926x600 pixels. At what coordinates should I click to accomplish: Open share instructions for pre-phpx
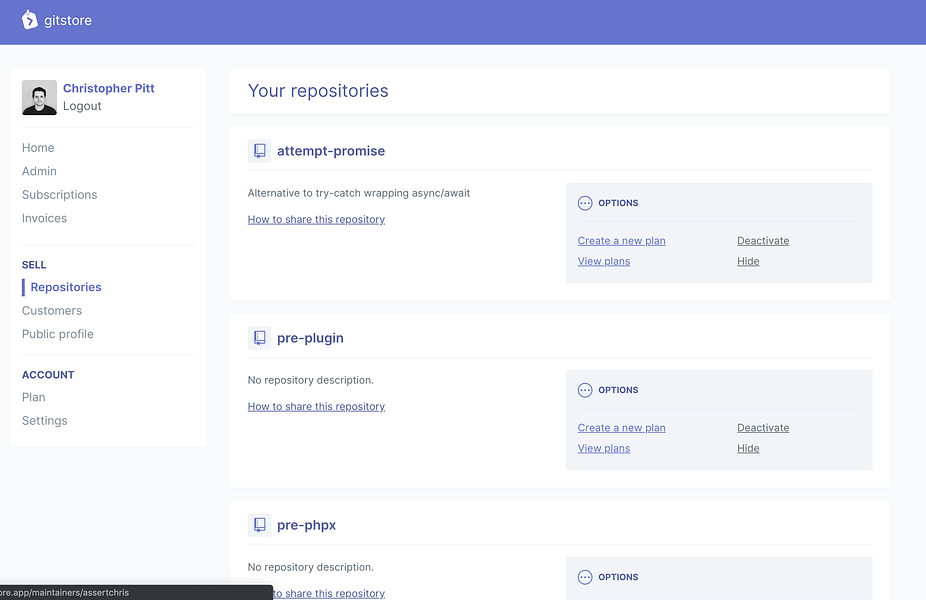[328, 594]
